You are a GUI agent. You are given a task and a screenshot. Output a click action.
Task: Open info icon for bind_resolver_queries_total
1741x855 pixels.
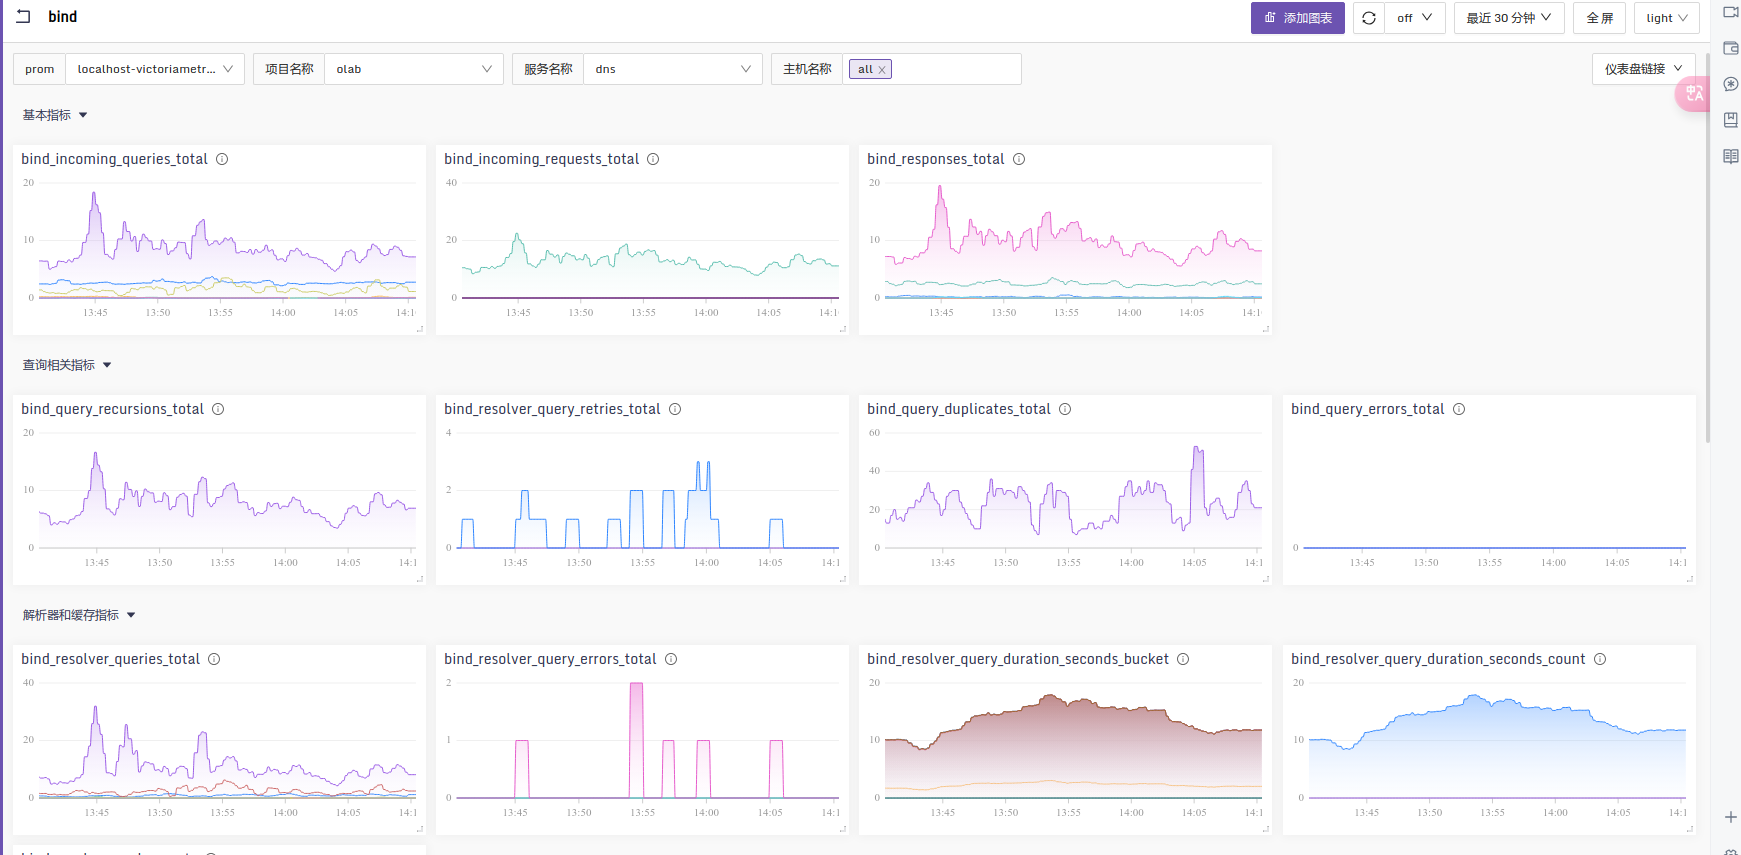pyautogui.click(x=214, y=659)
